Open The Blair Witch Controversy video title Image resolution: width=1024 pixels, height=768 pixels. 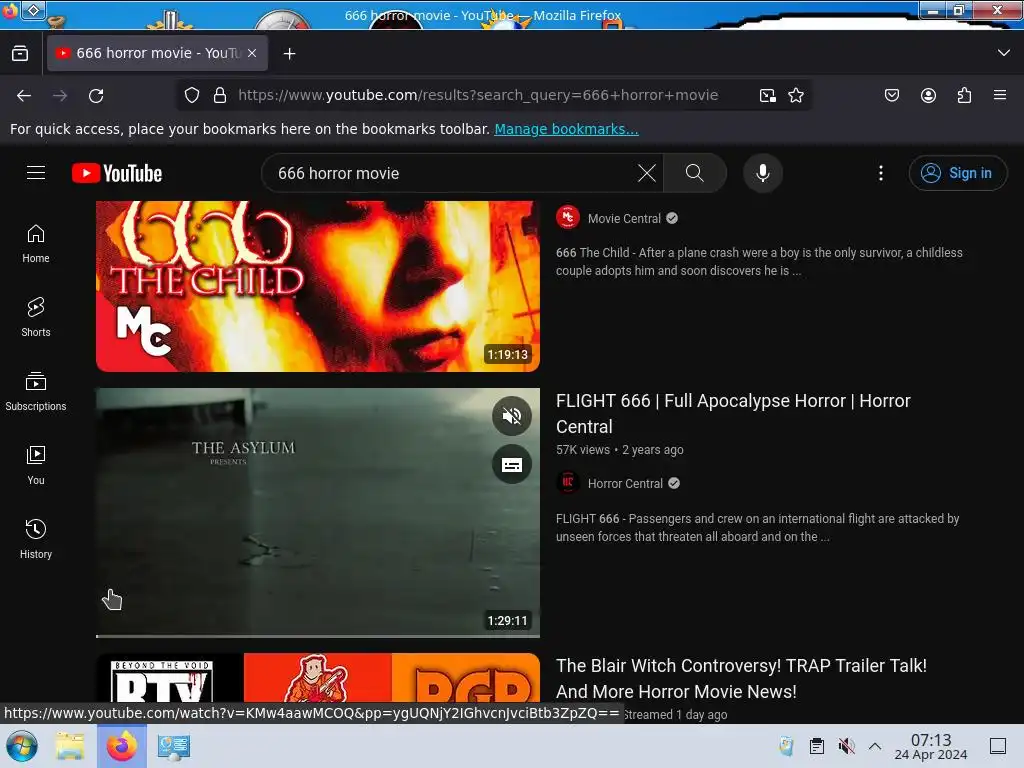click(x=741, y=679)
